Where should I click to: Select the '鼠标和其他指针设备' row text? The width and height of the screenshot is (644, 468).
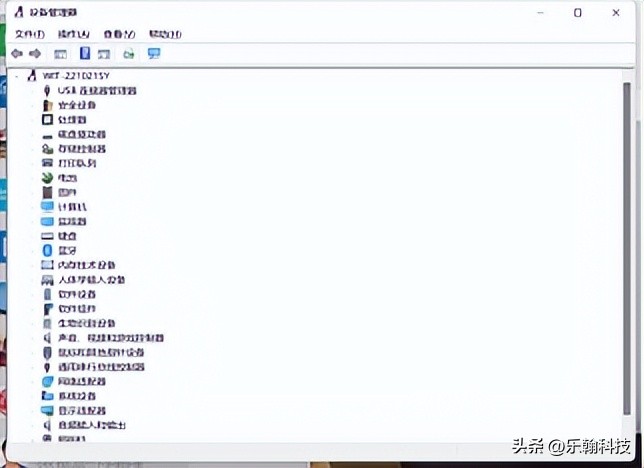[x=101, y=353]
